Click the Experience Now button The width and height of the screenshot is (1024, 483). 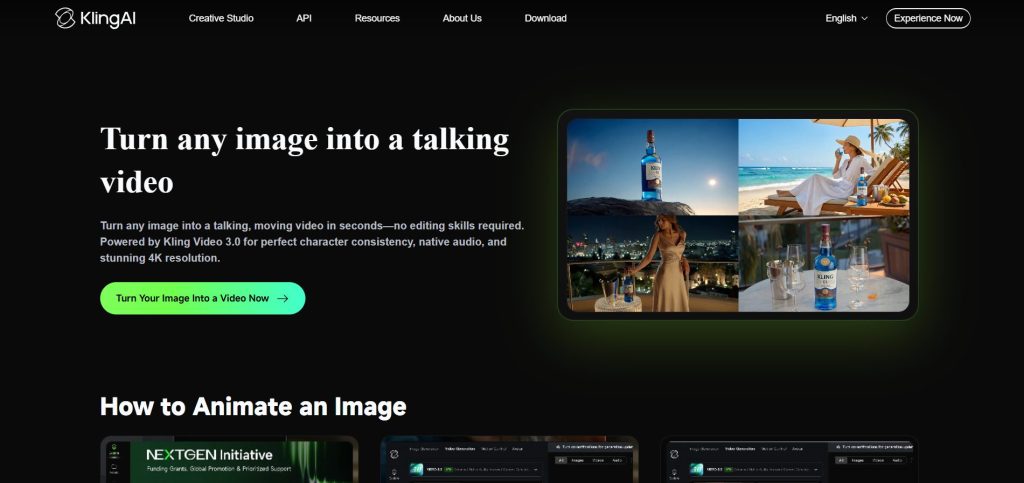tap(928, 18)
